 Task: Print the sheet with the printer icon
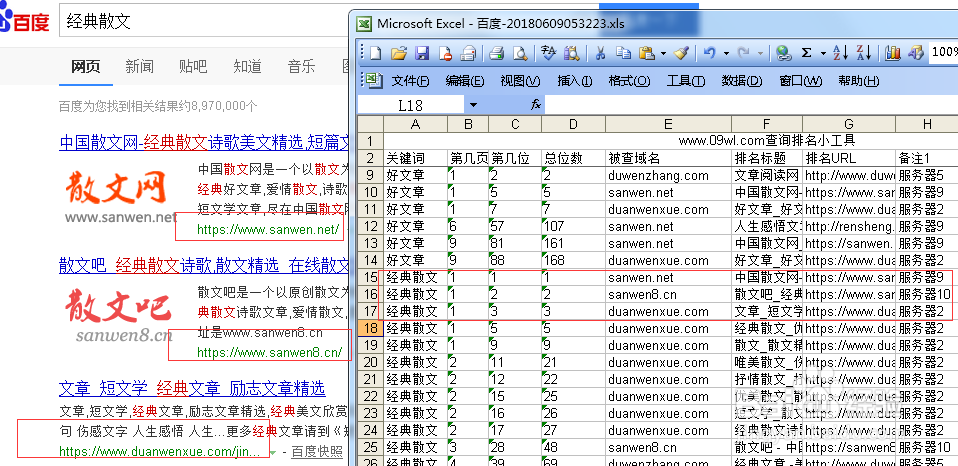tap(497, 53)
